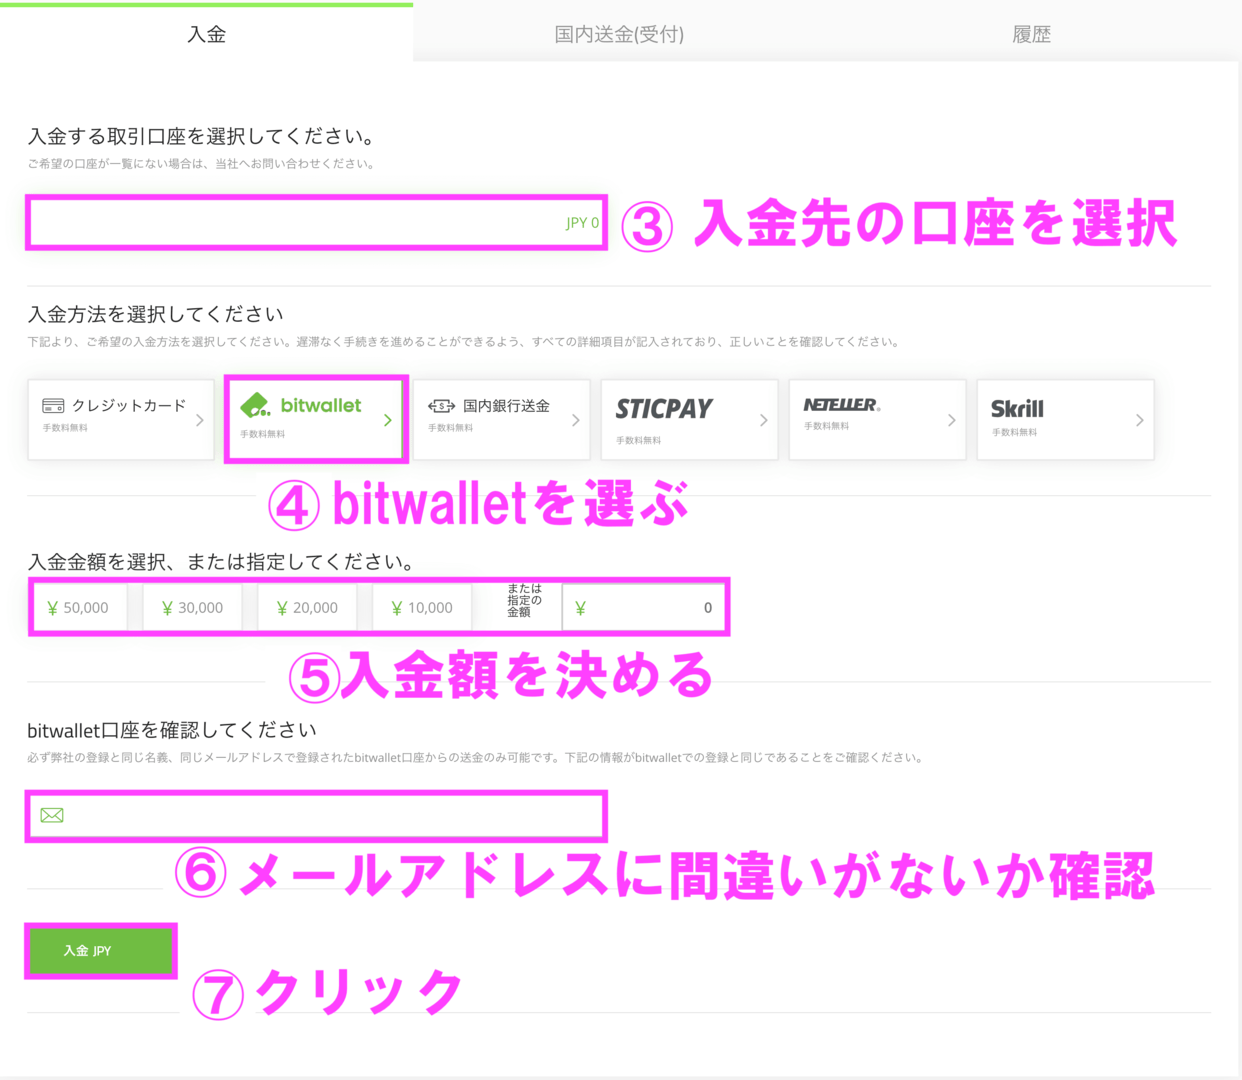Choose the ¥ 20,000 deposit amount
Viewport: 1242px width, 1080px height.
pyautogui.click(x=308, y=607)
